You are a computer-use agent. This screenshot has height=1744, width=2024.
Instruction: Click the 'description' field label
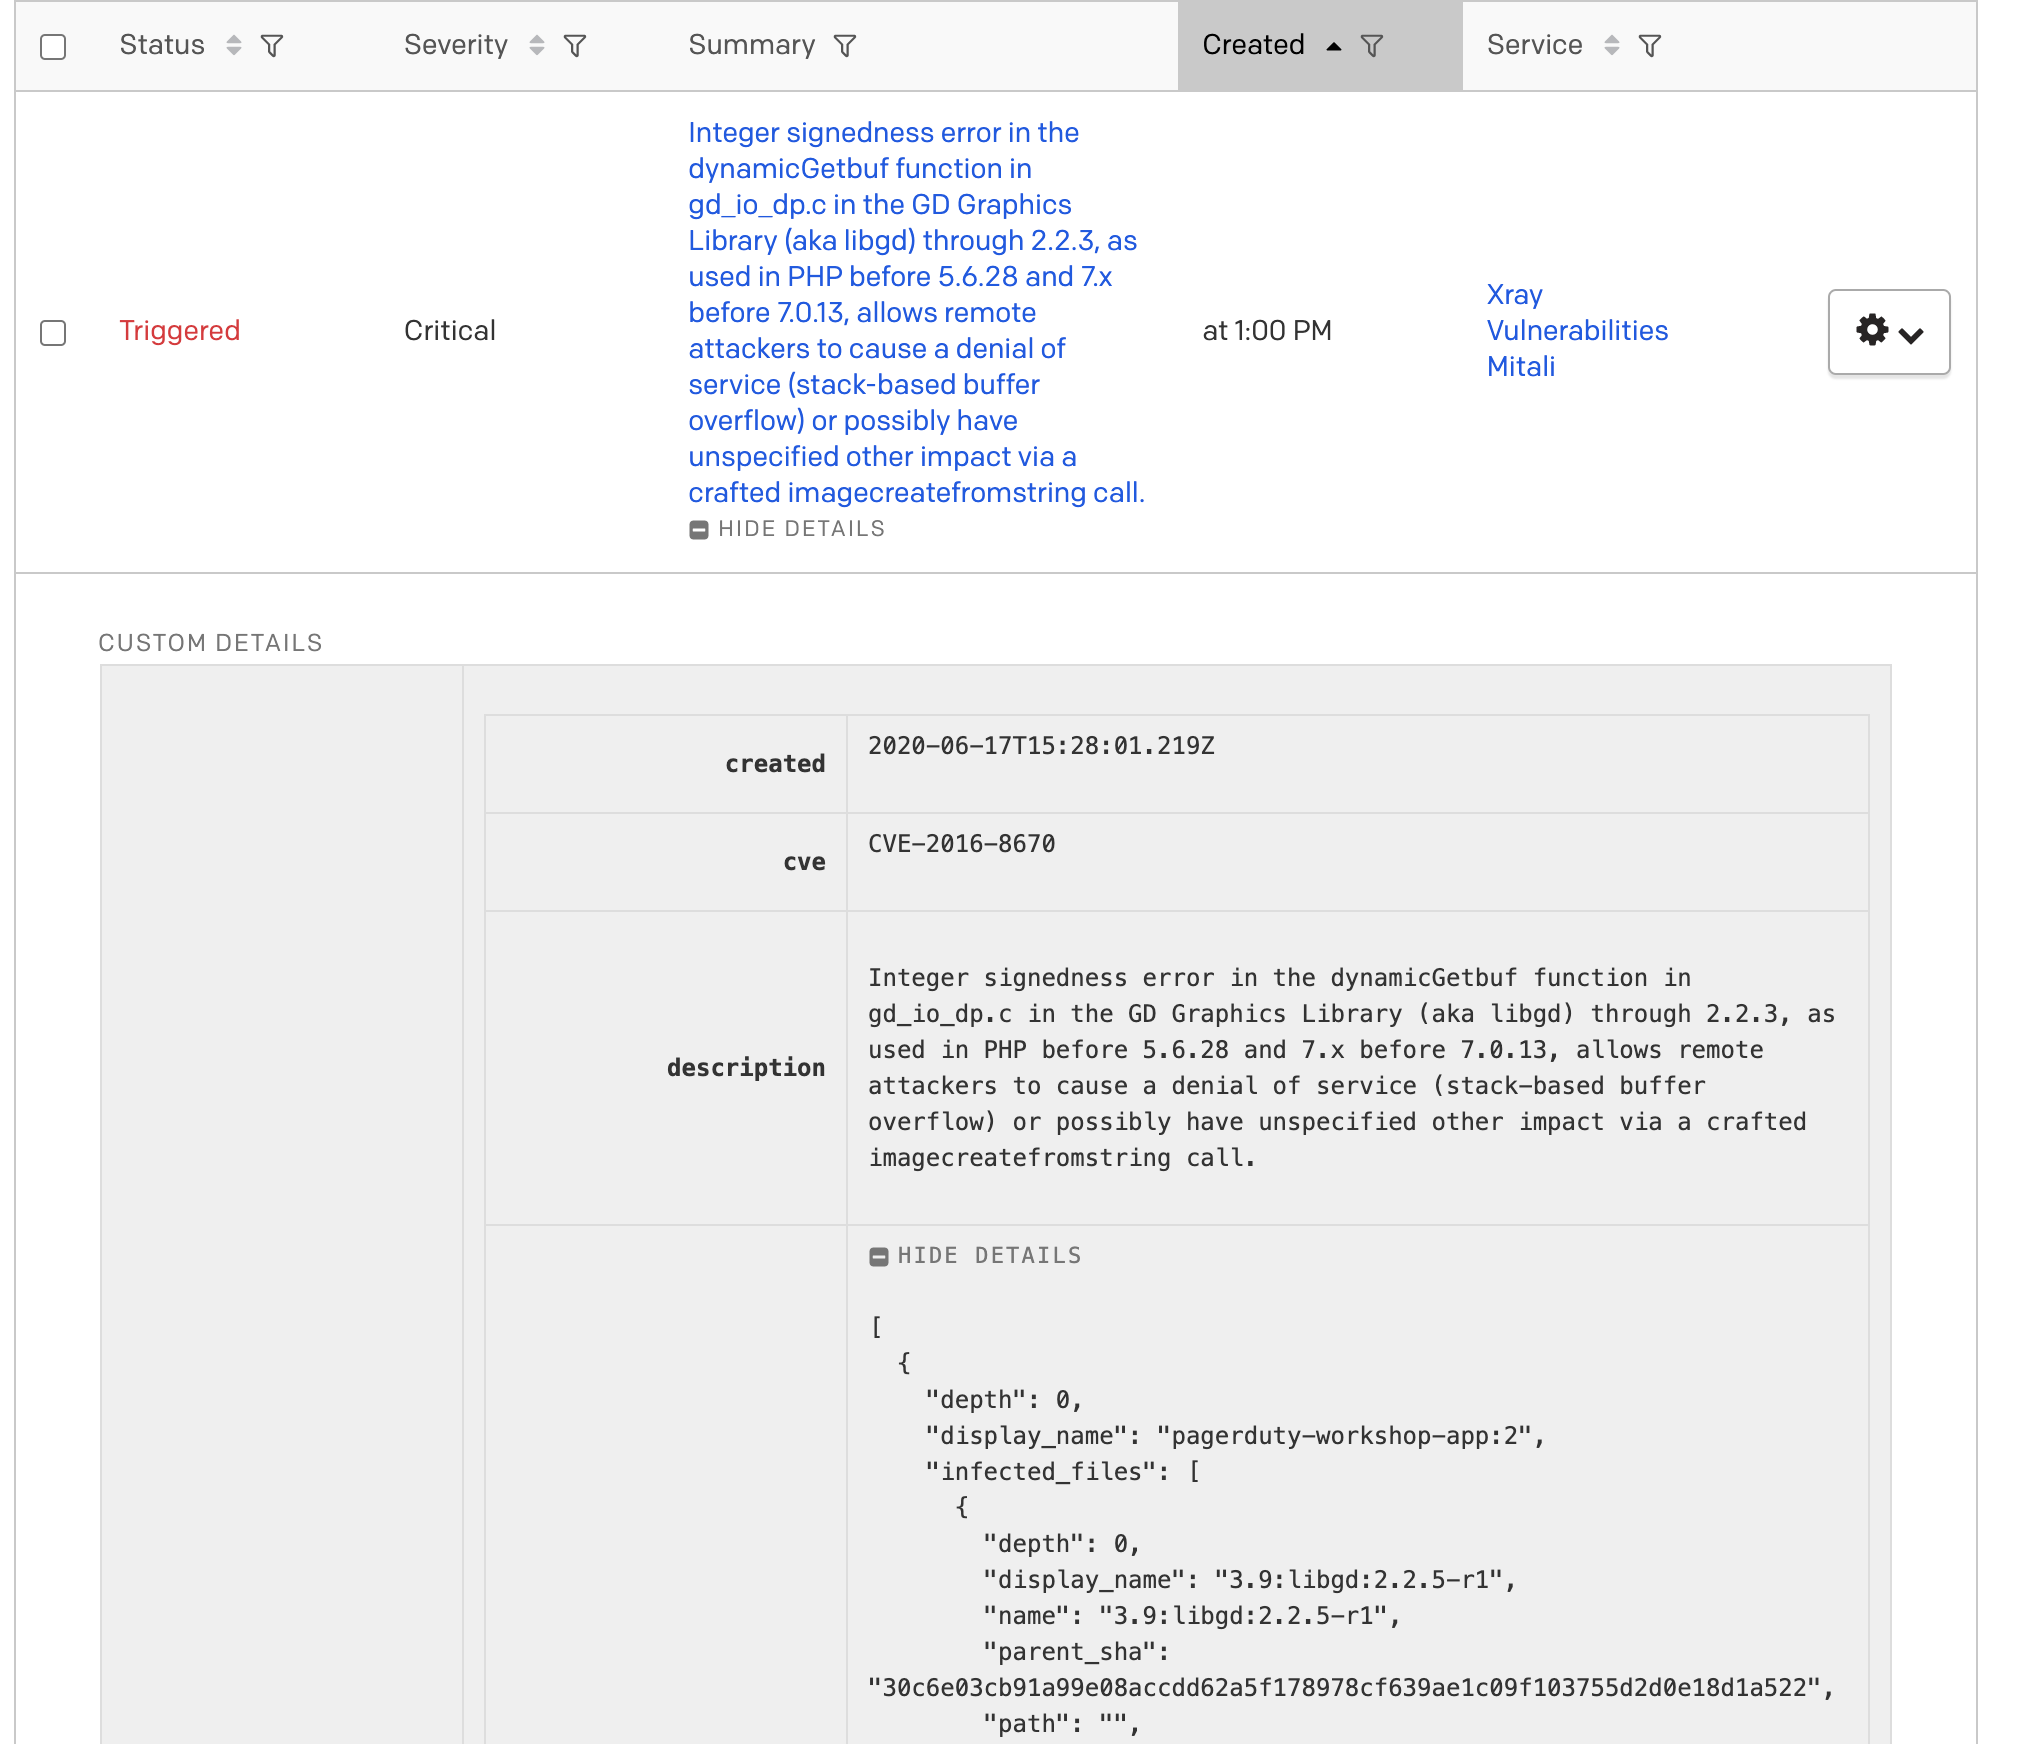pyautogui.click(x=746, y=1068)
